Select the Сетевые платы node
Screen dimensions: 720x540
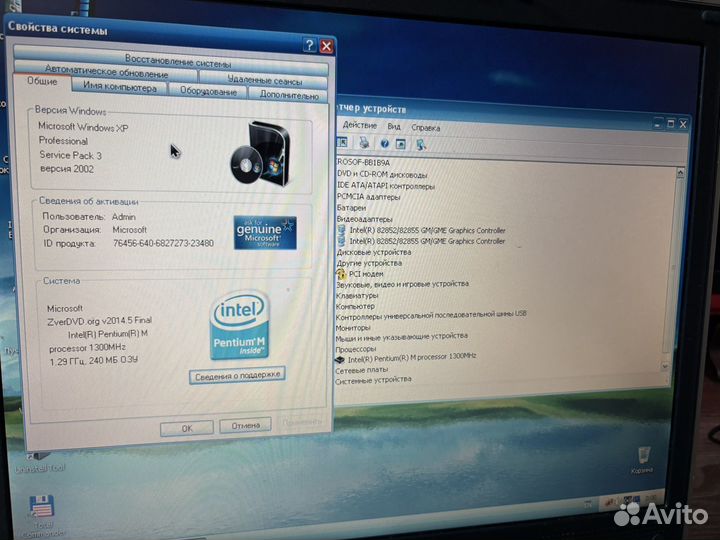361,370
